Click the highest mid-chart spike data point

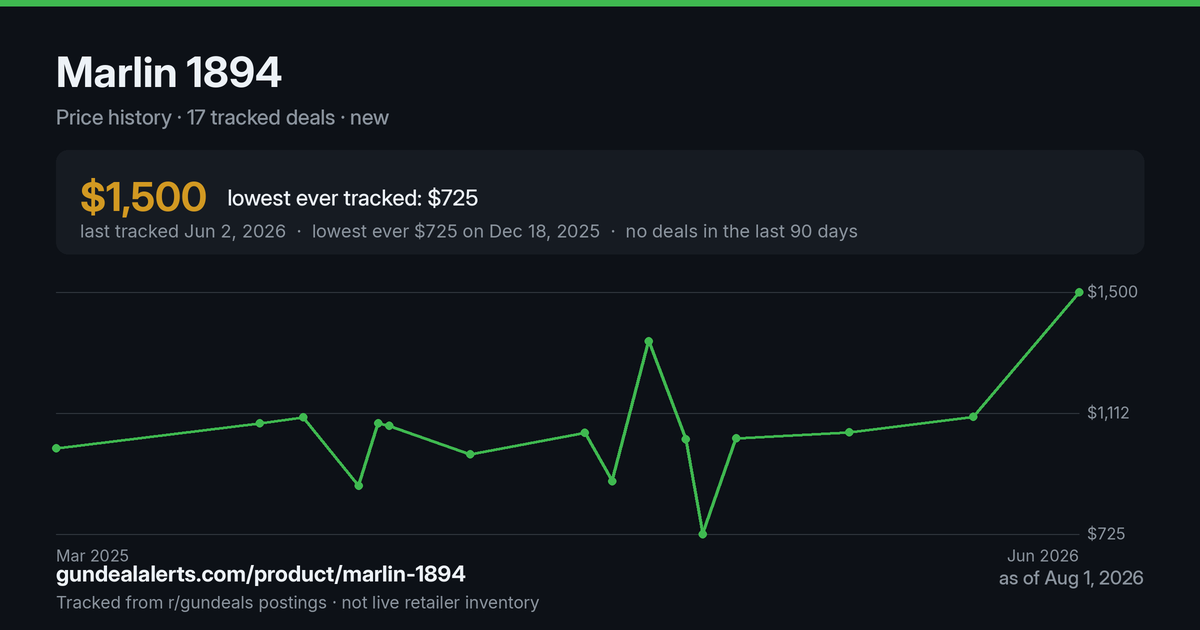point(649,341)
